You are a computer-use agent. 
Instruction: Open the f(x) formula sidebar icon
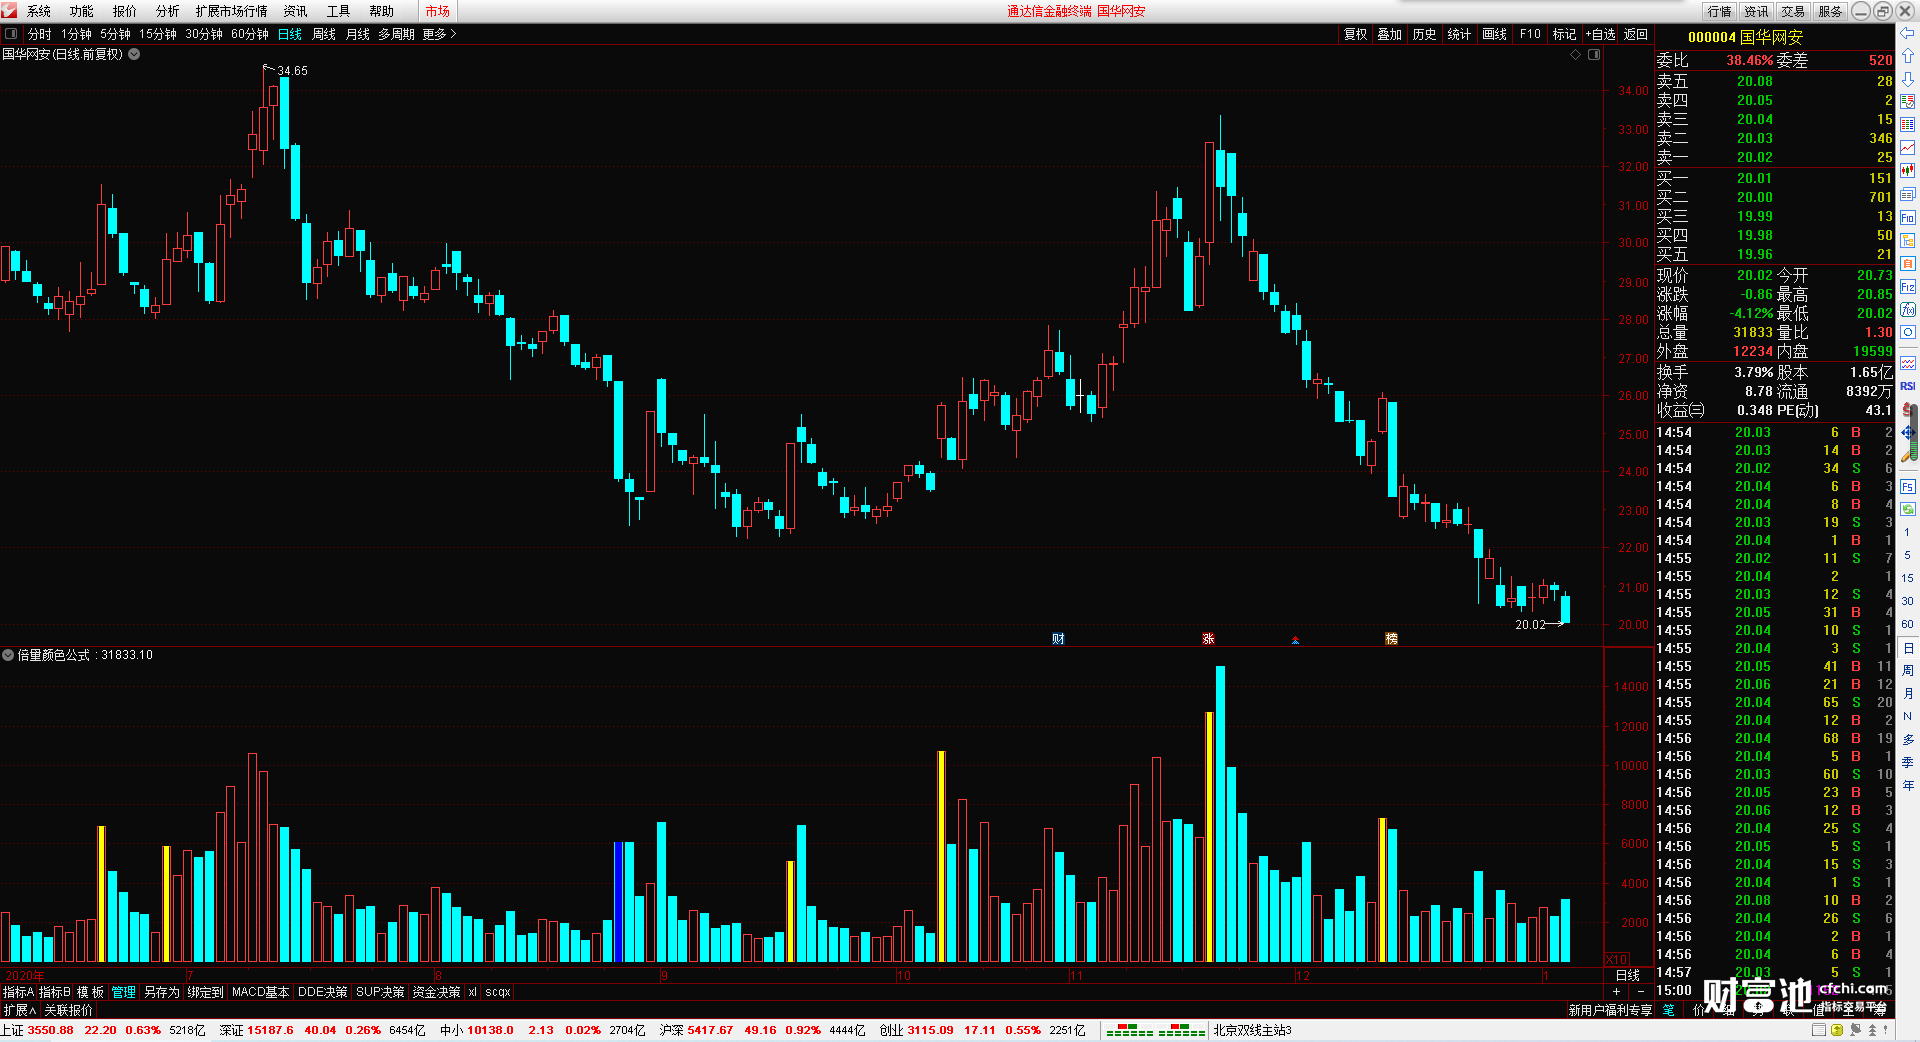(x=1907, y=310)
